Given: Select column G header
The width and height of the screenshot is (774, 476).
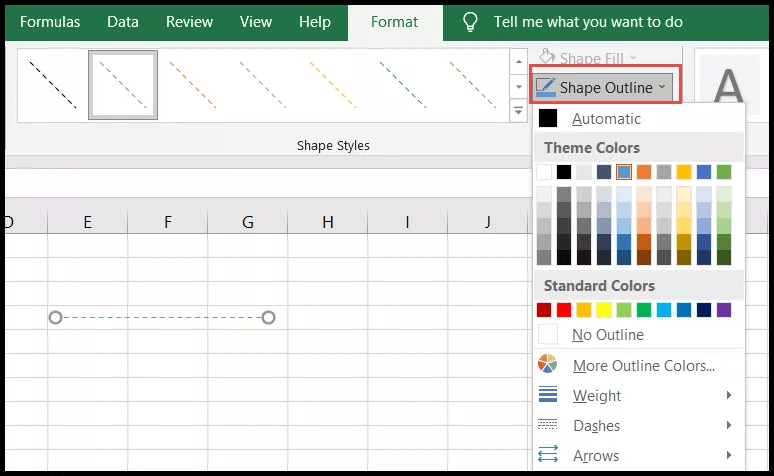Looking at the screenshot, I should coord(247,222).
